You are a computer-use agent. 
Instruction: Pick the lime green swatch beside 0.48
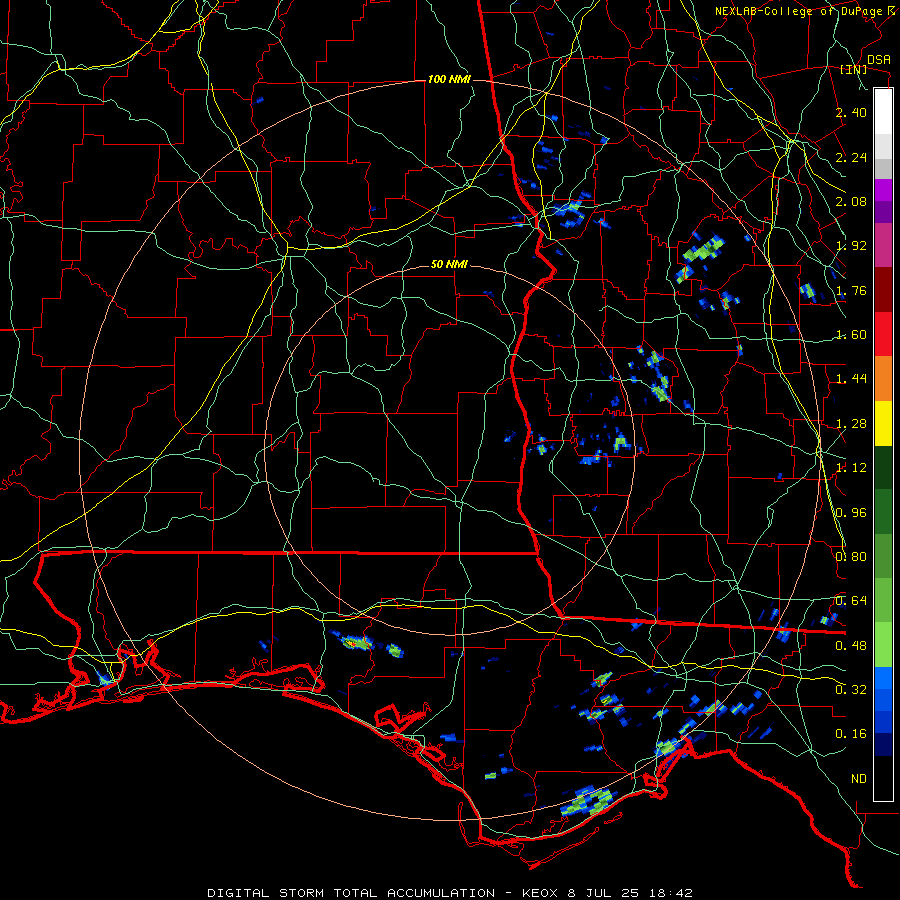pyautogui.click(x=883, y=645)
